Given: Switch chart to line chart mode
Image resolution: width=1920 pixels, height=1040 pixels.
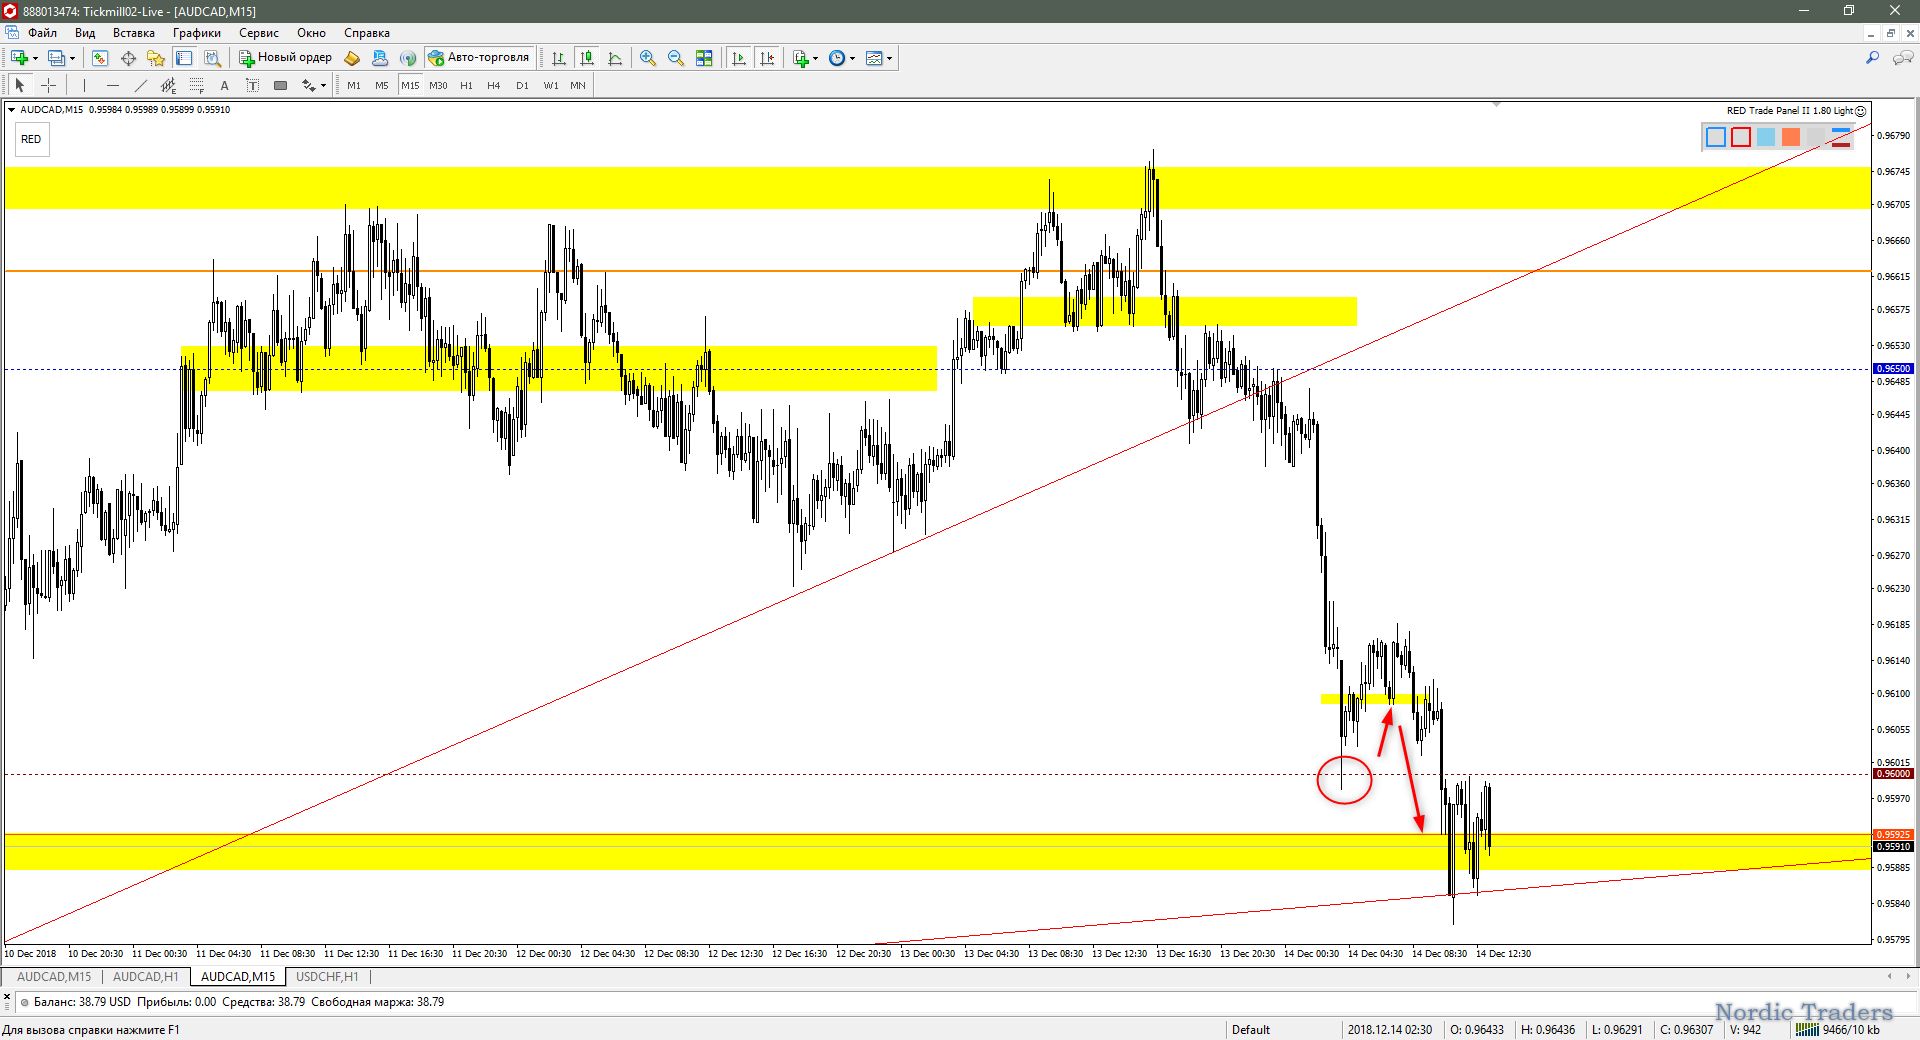Looking at the screenshot, I should click(x=615, y=58).
